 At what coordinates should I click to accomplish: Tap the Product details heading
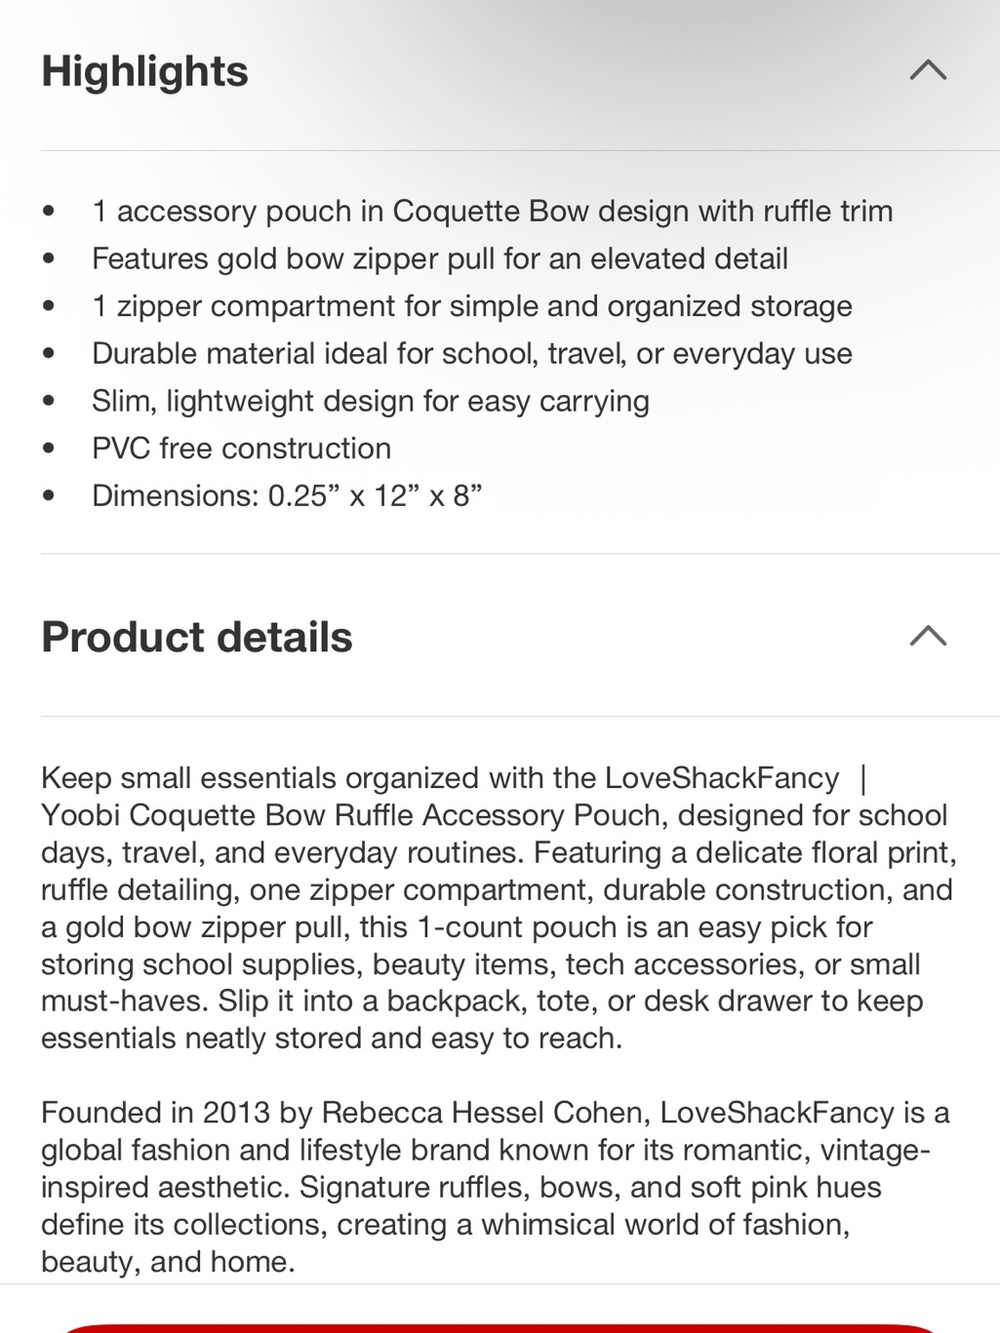pyautogui.click(x=197, y=637)
